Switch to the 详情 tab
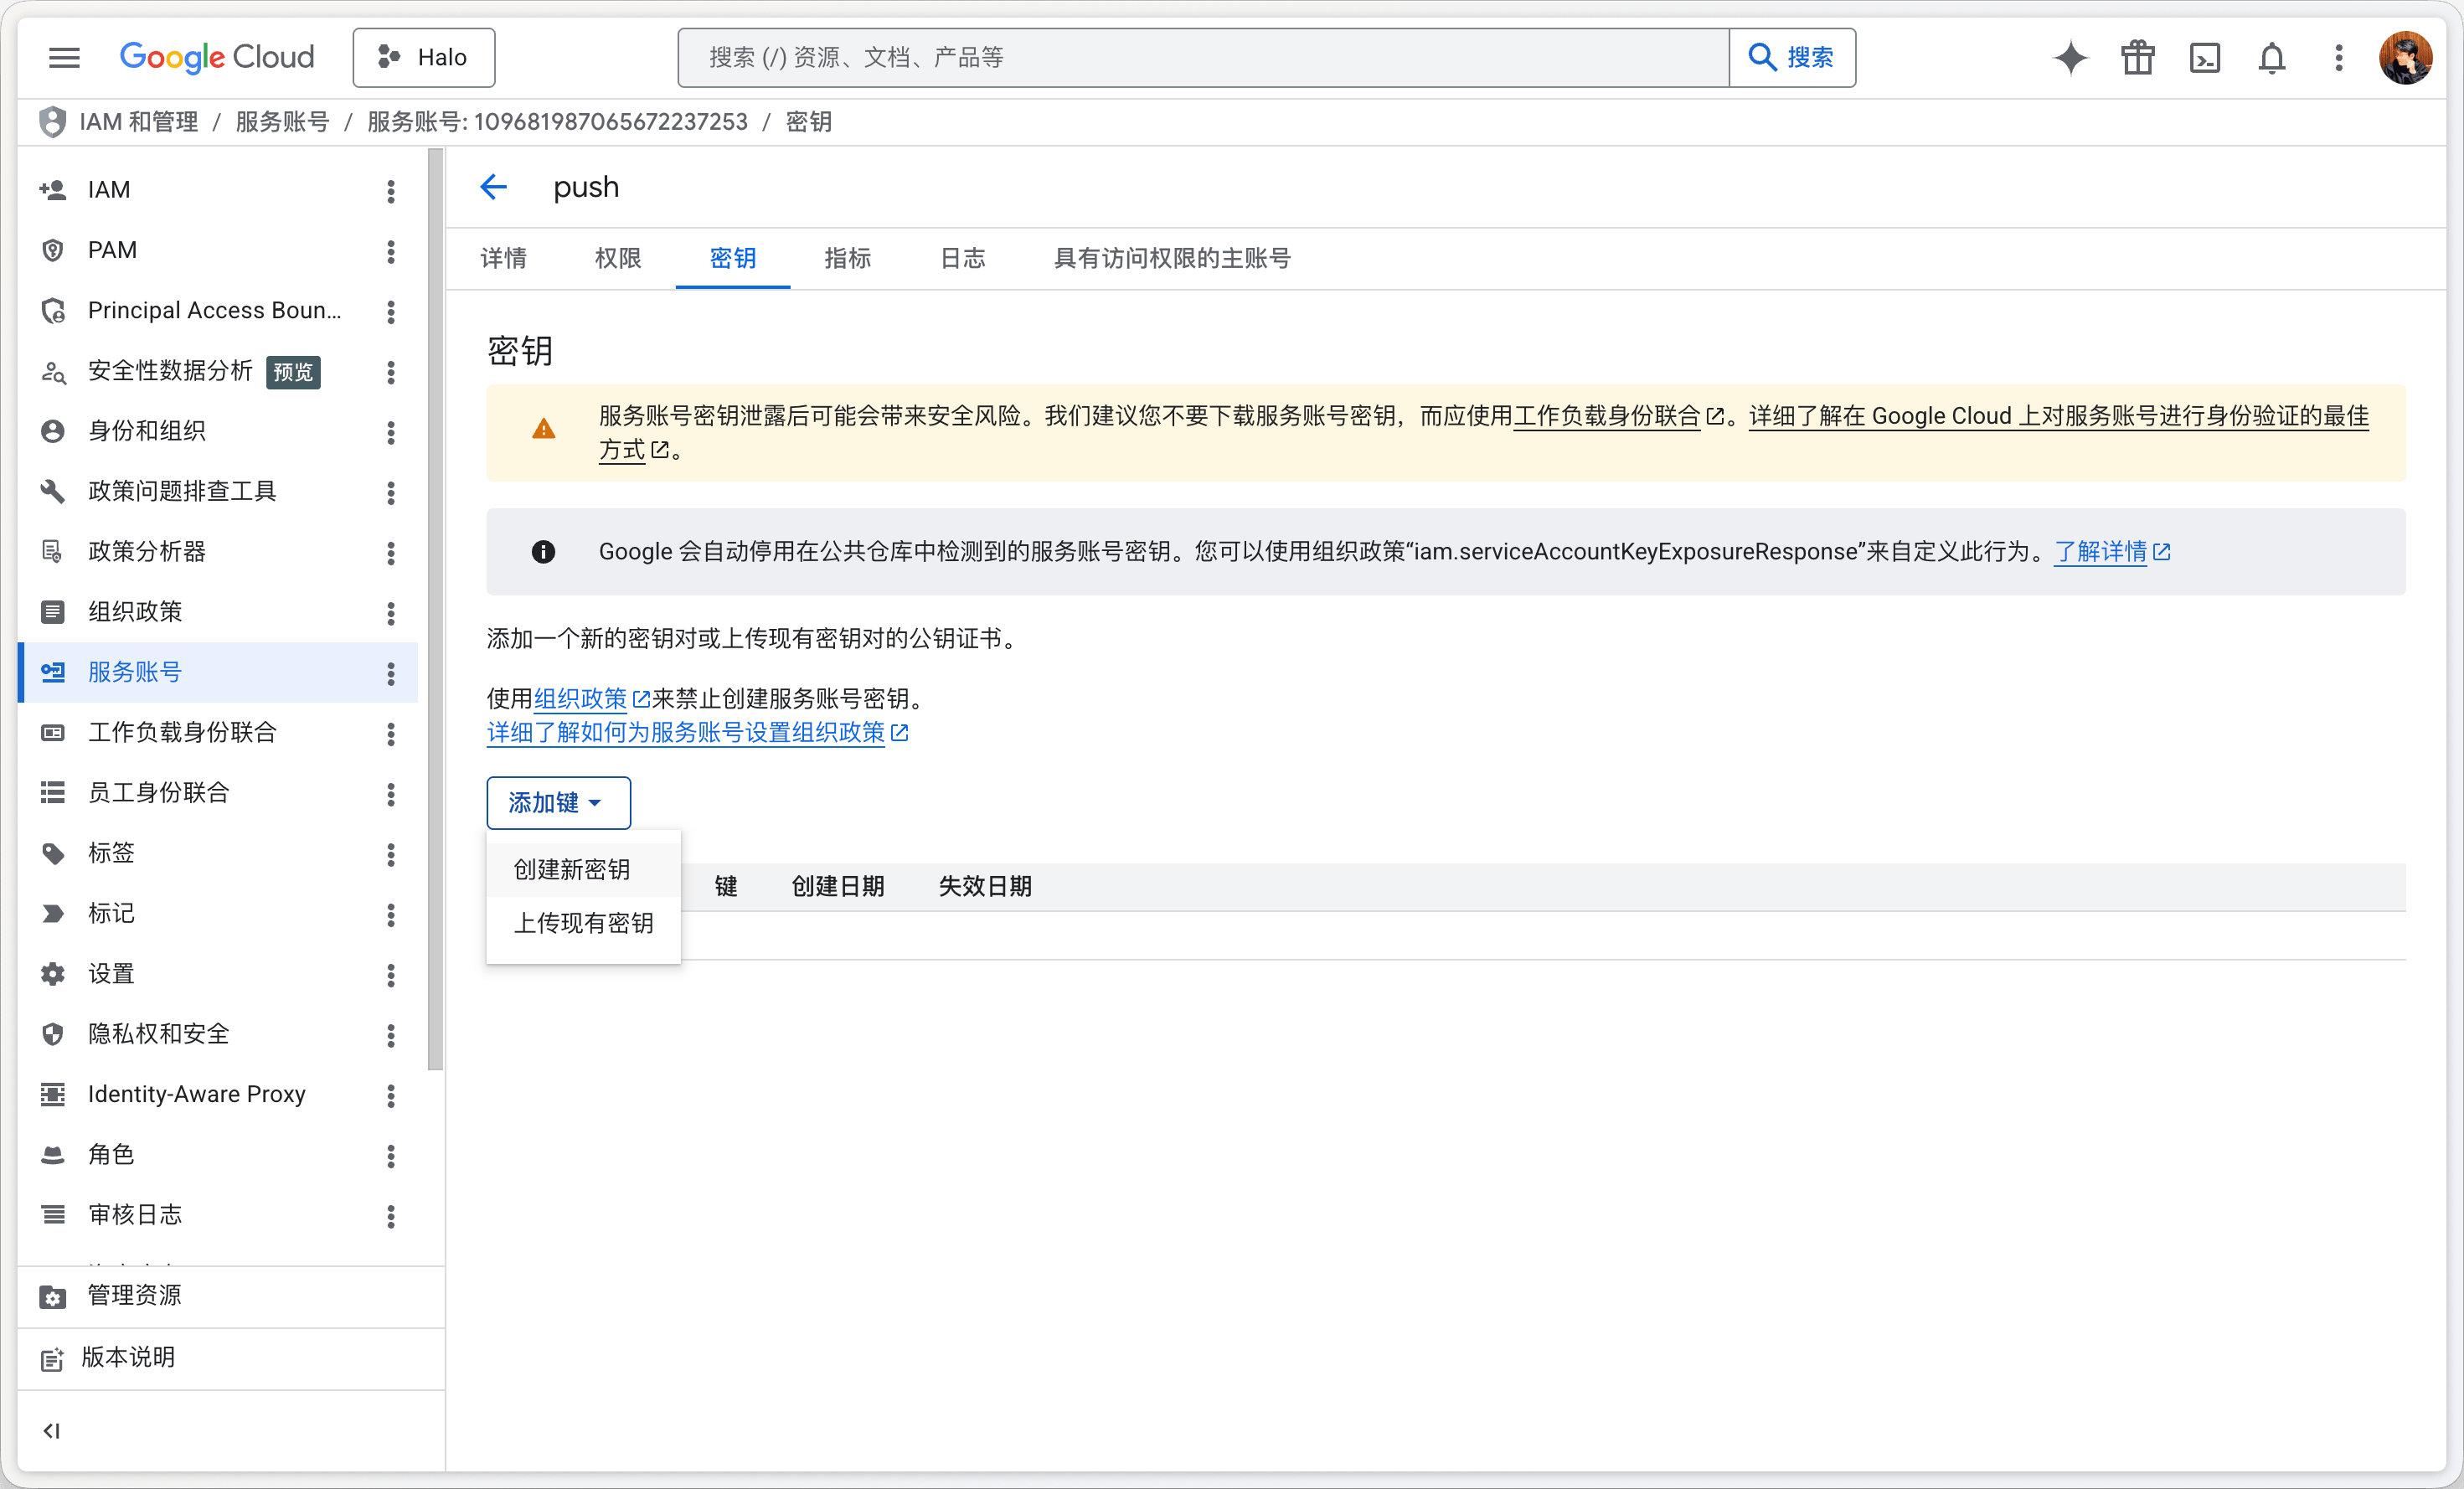The width and height of the screenshot is (2464, 1489). [503, 258]
